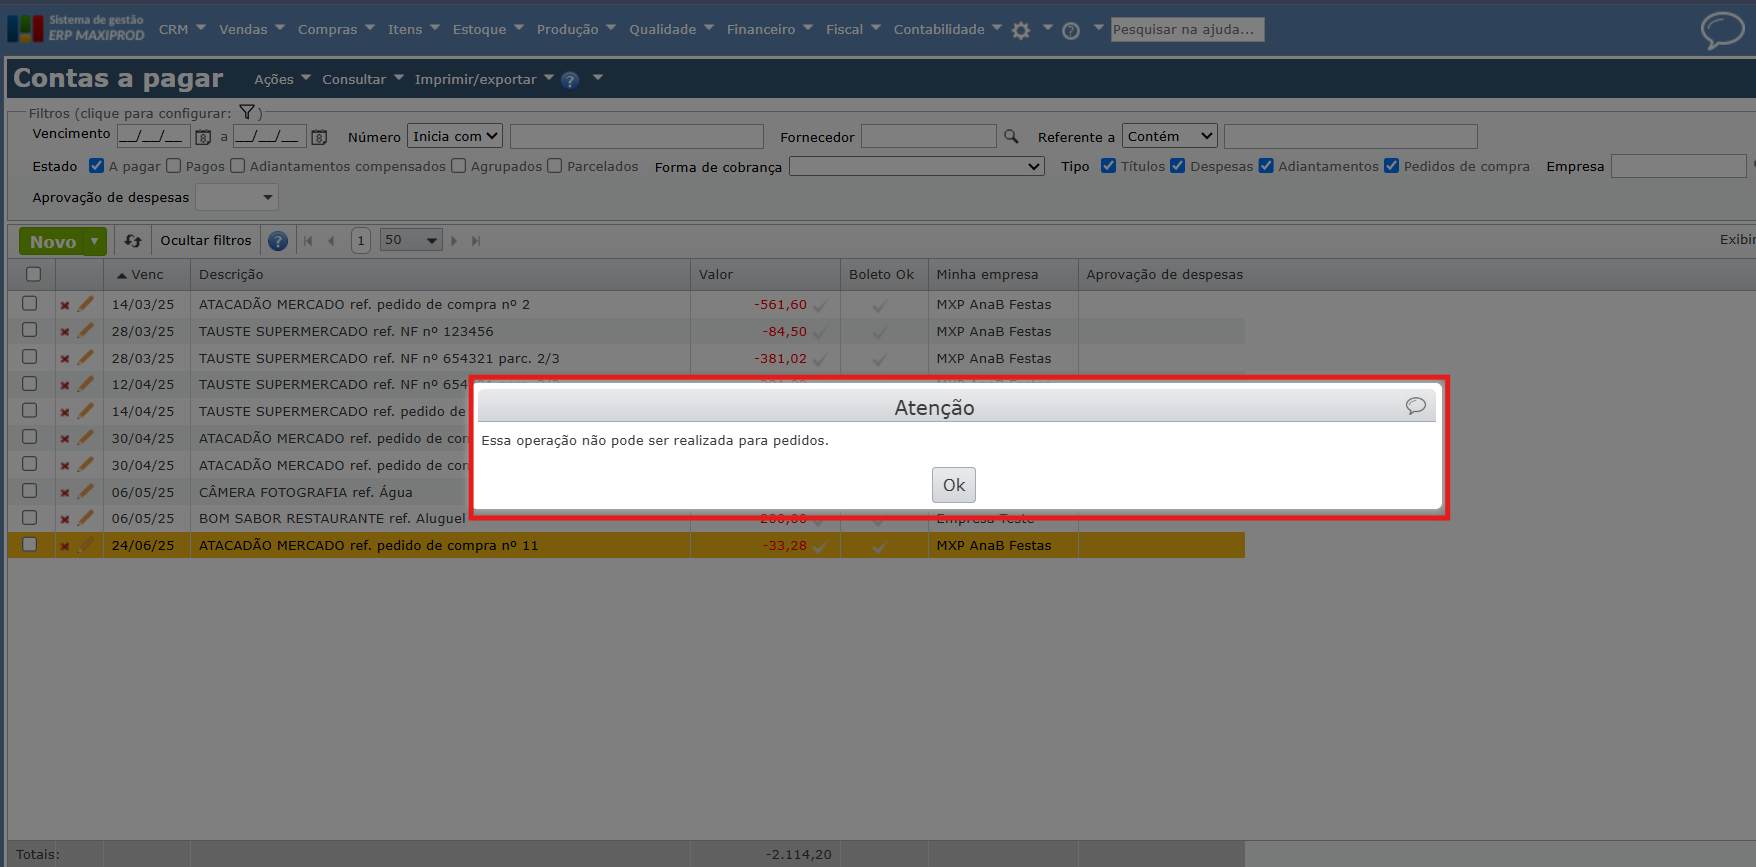1756x867 pixels.
Task: Click Boleto Ok checkmark in pedido nº 2 row
Action: click(x=880, y=305)
